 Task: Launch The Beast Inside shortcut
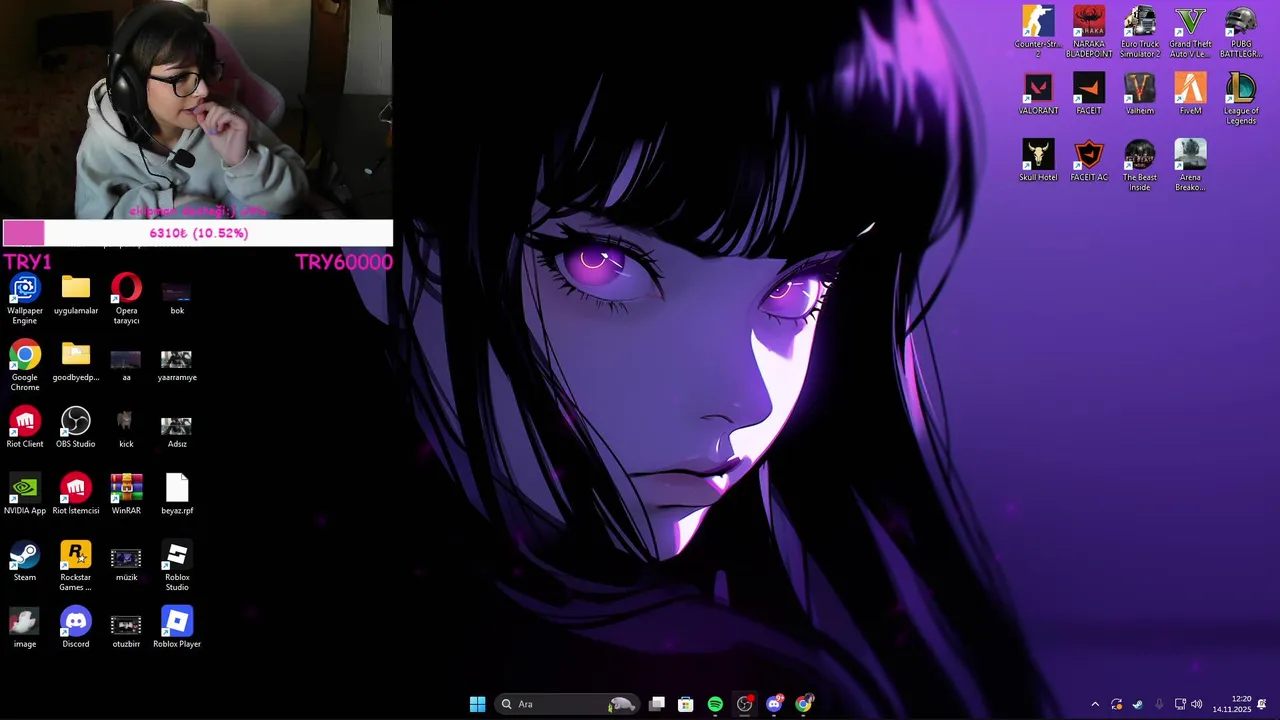[x=1140, y=166]
